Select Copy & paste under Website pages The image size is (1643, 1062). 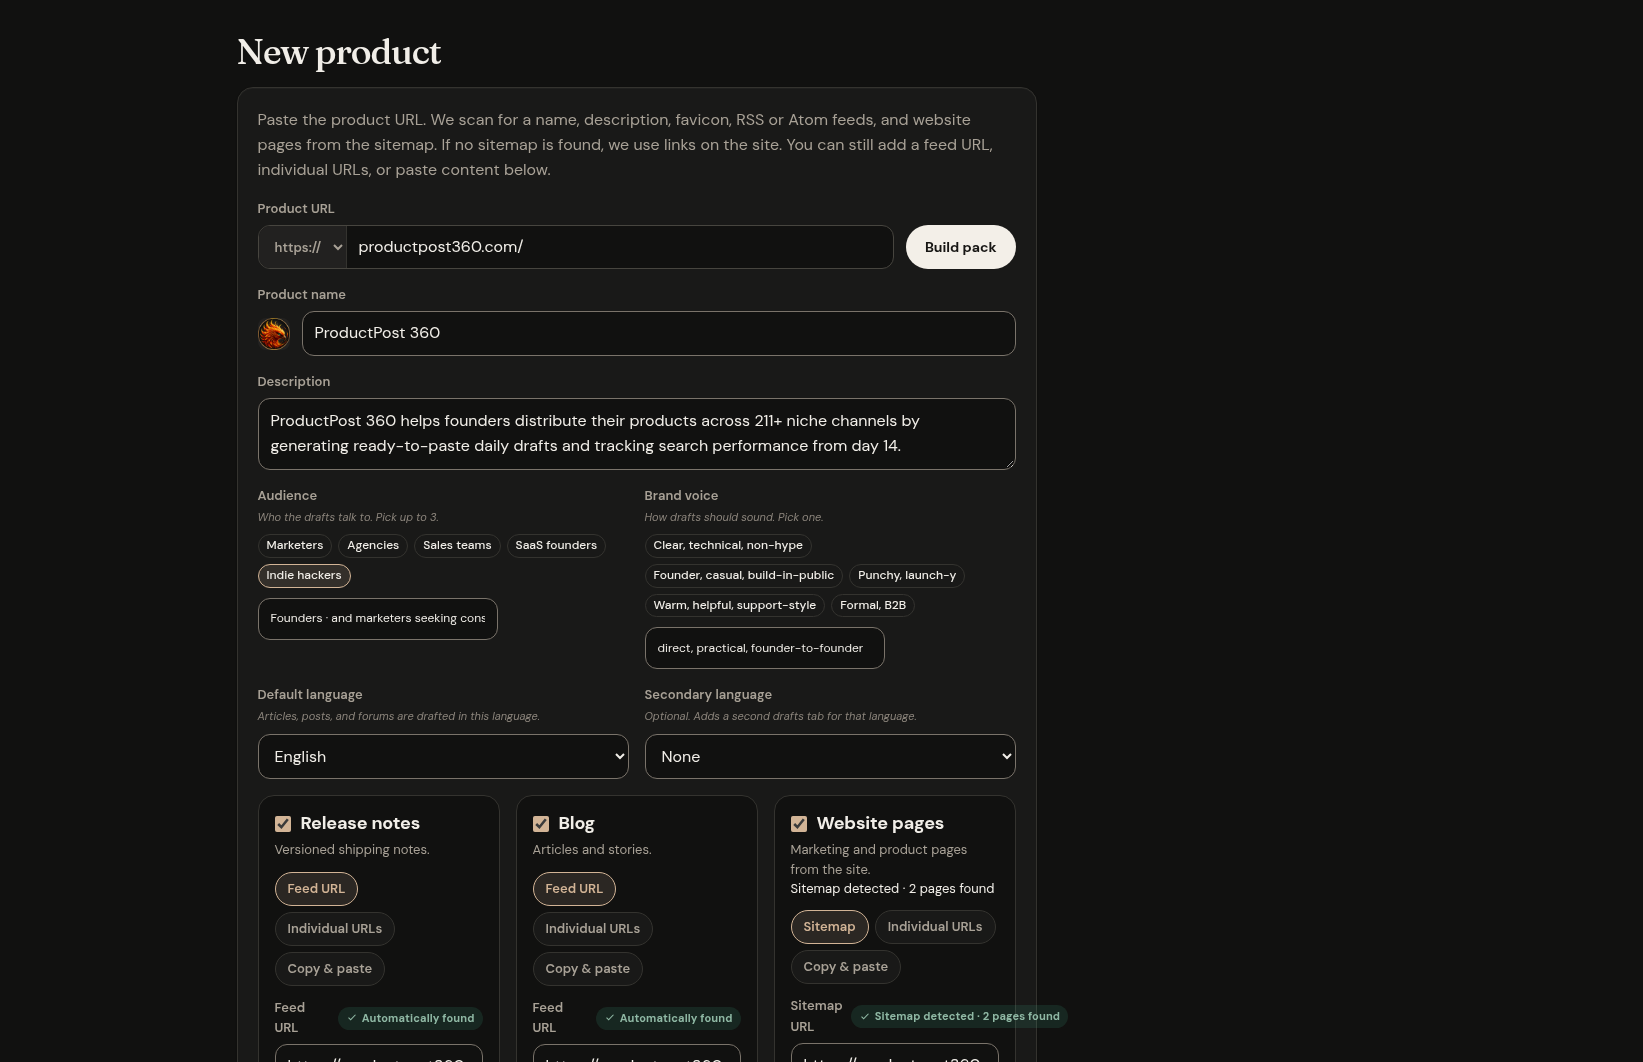(x=845, y=967)
